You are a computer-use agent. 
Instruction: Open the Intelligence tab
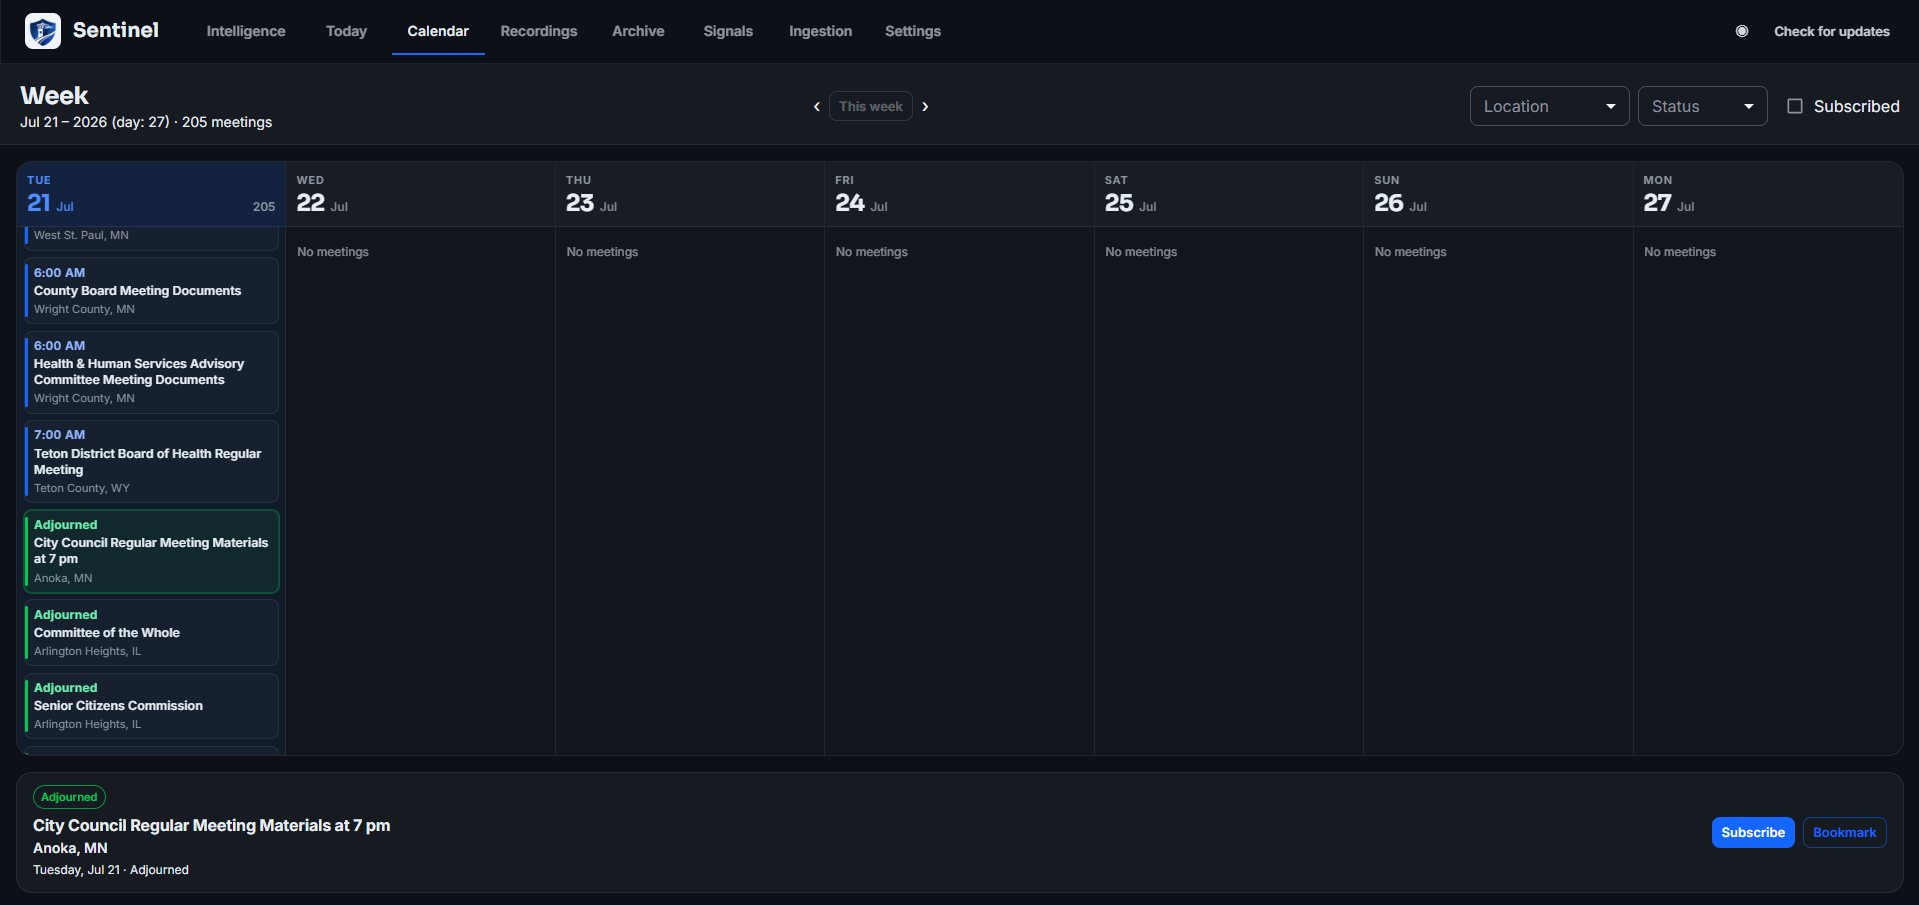246,31
